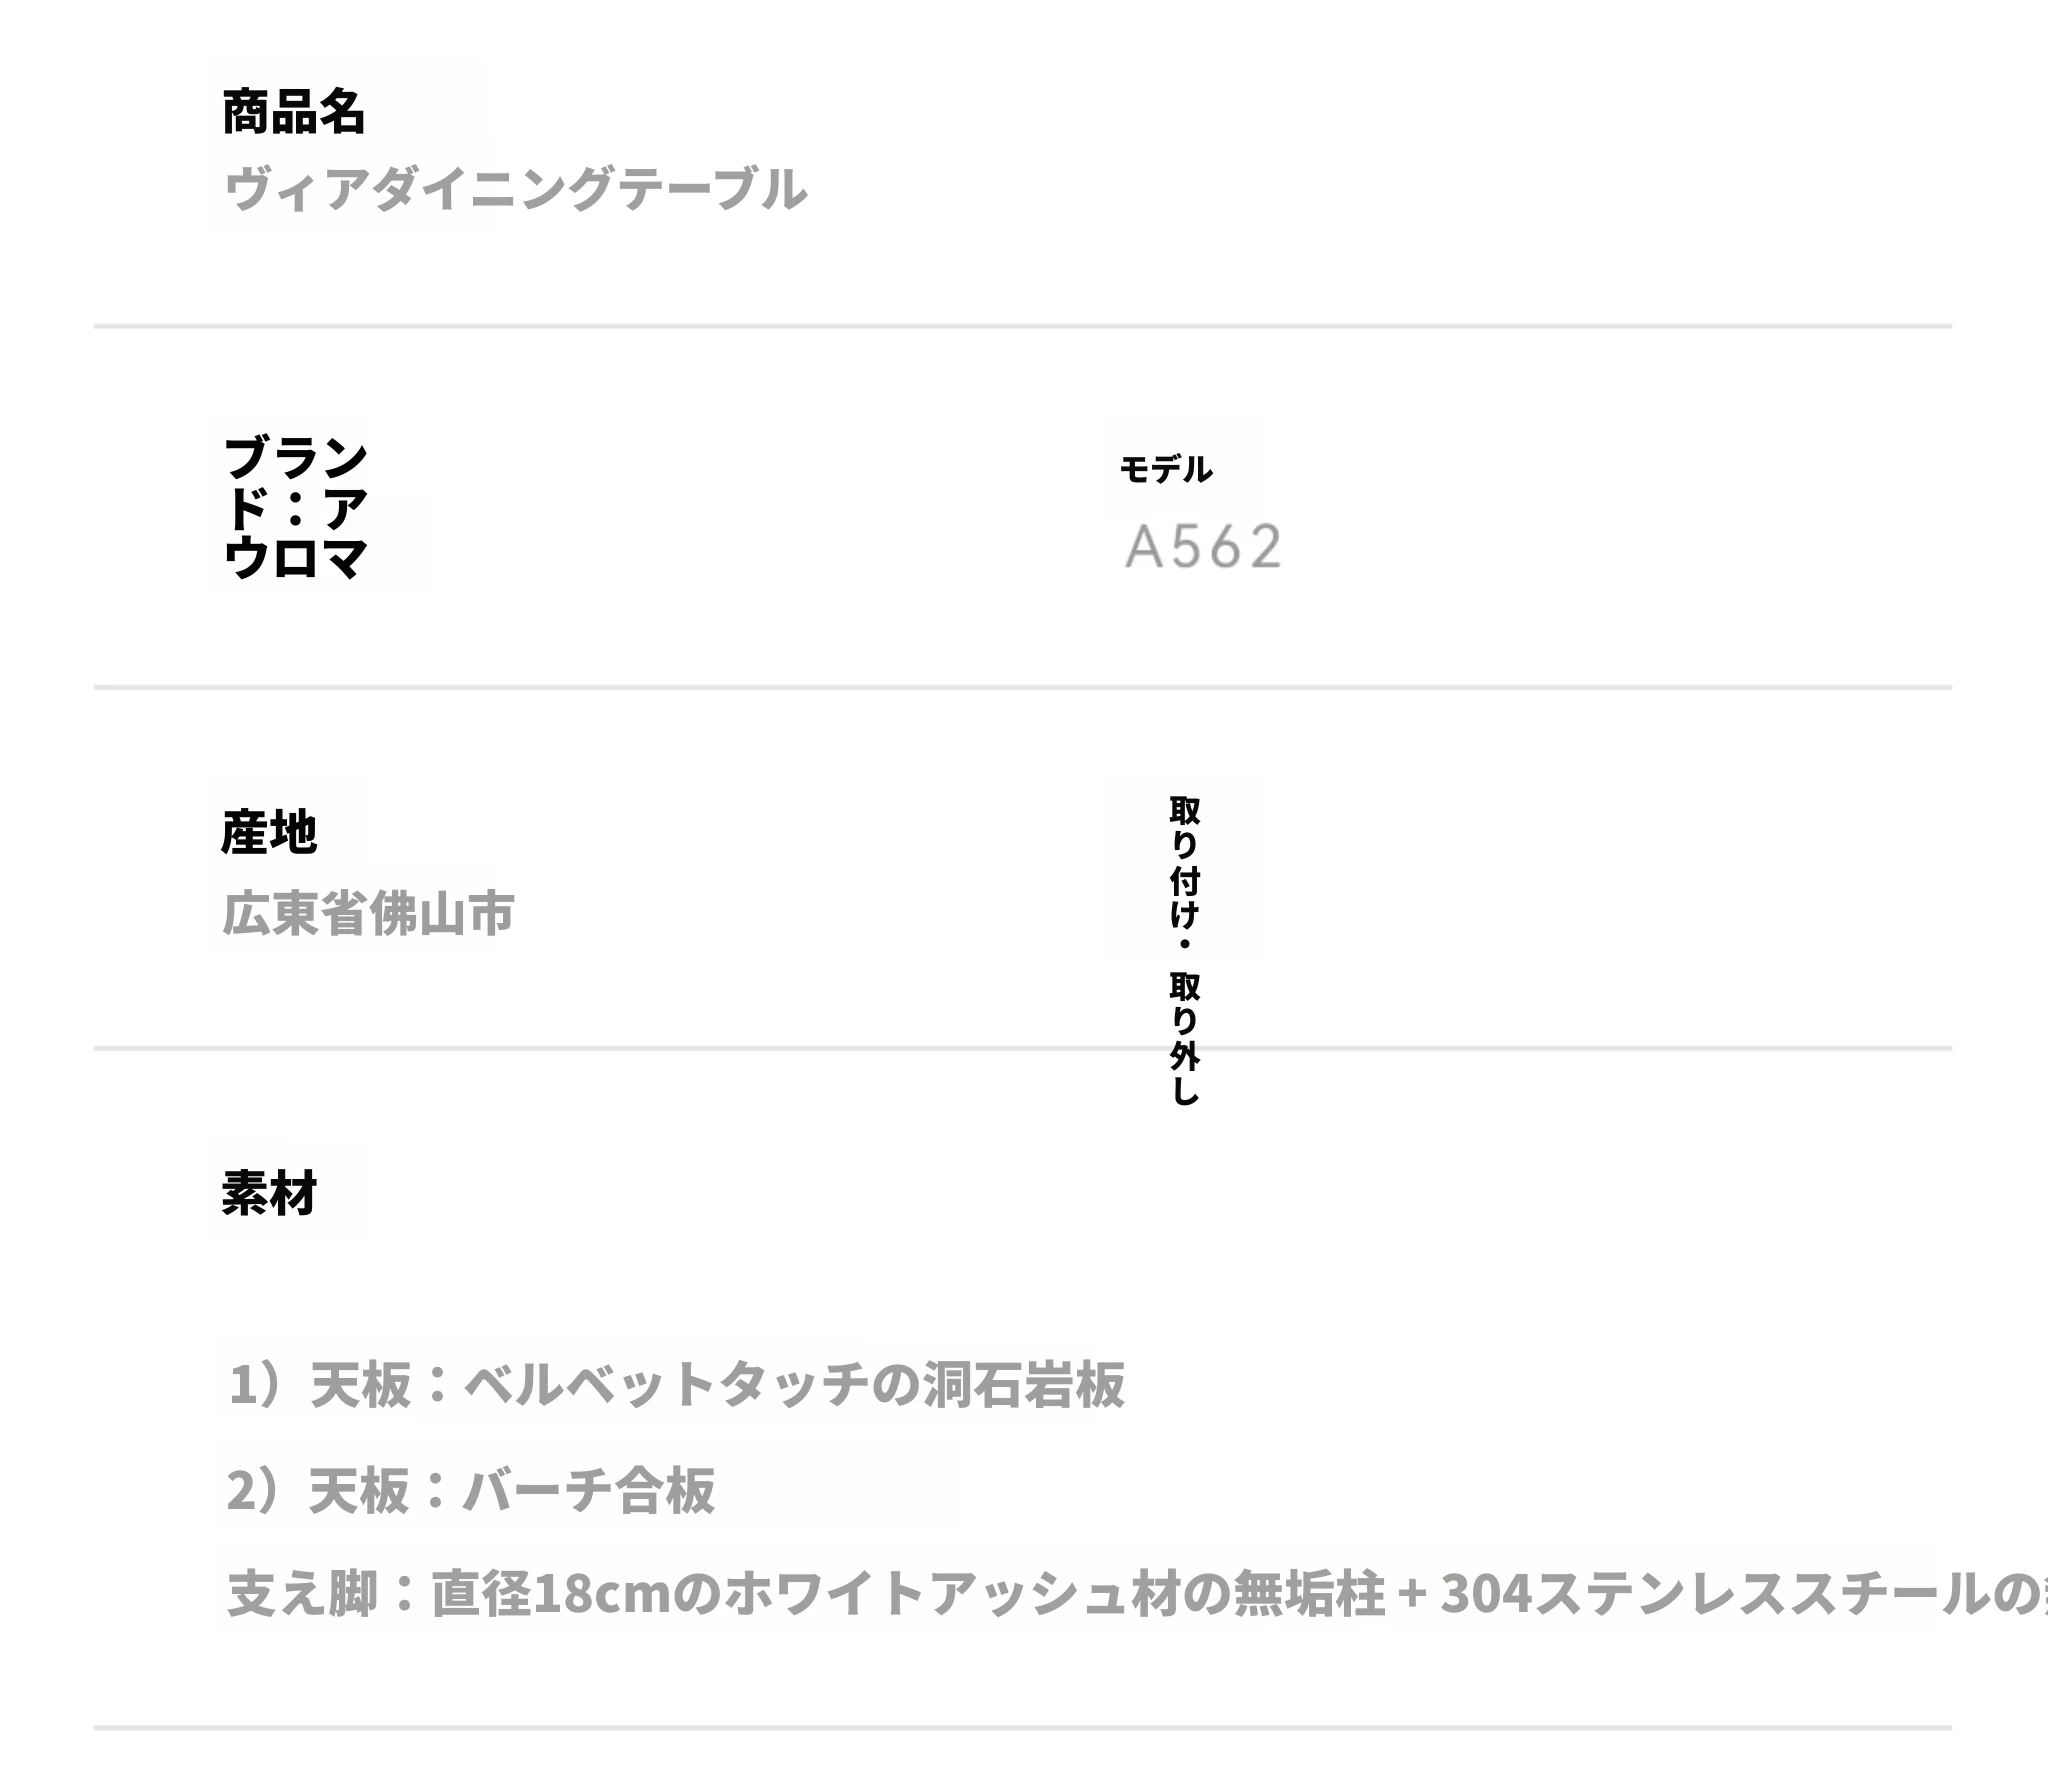
Task: Click the 洞石岩板 text
Action: pyautogui.click(x=1023, y=1385)
